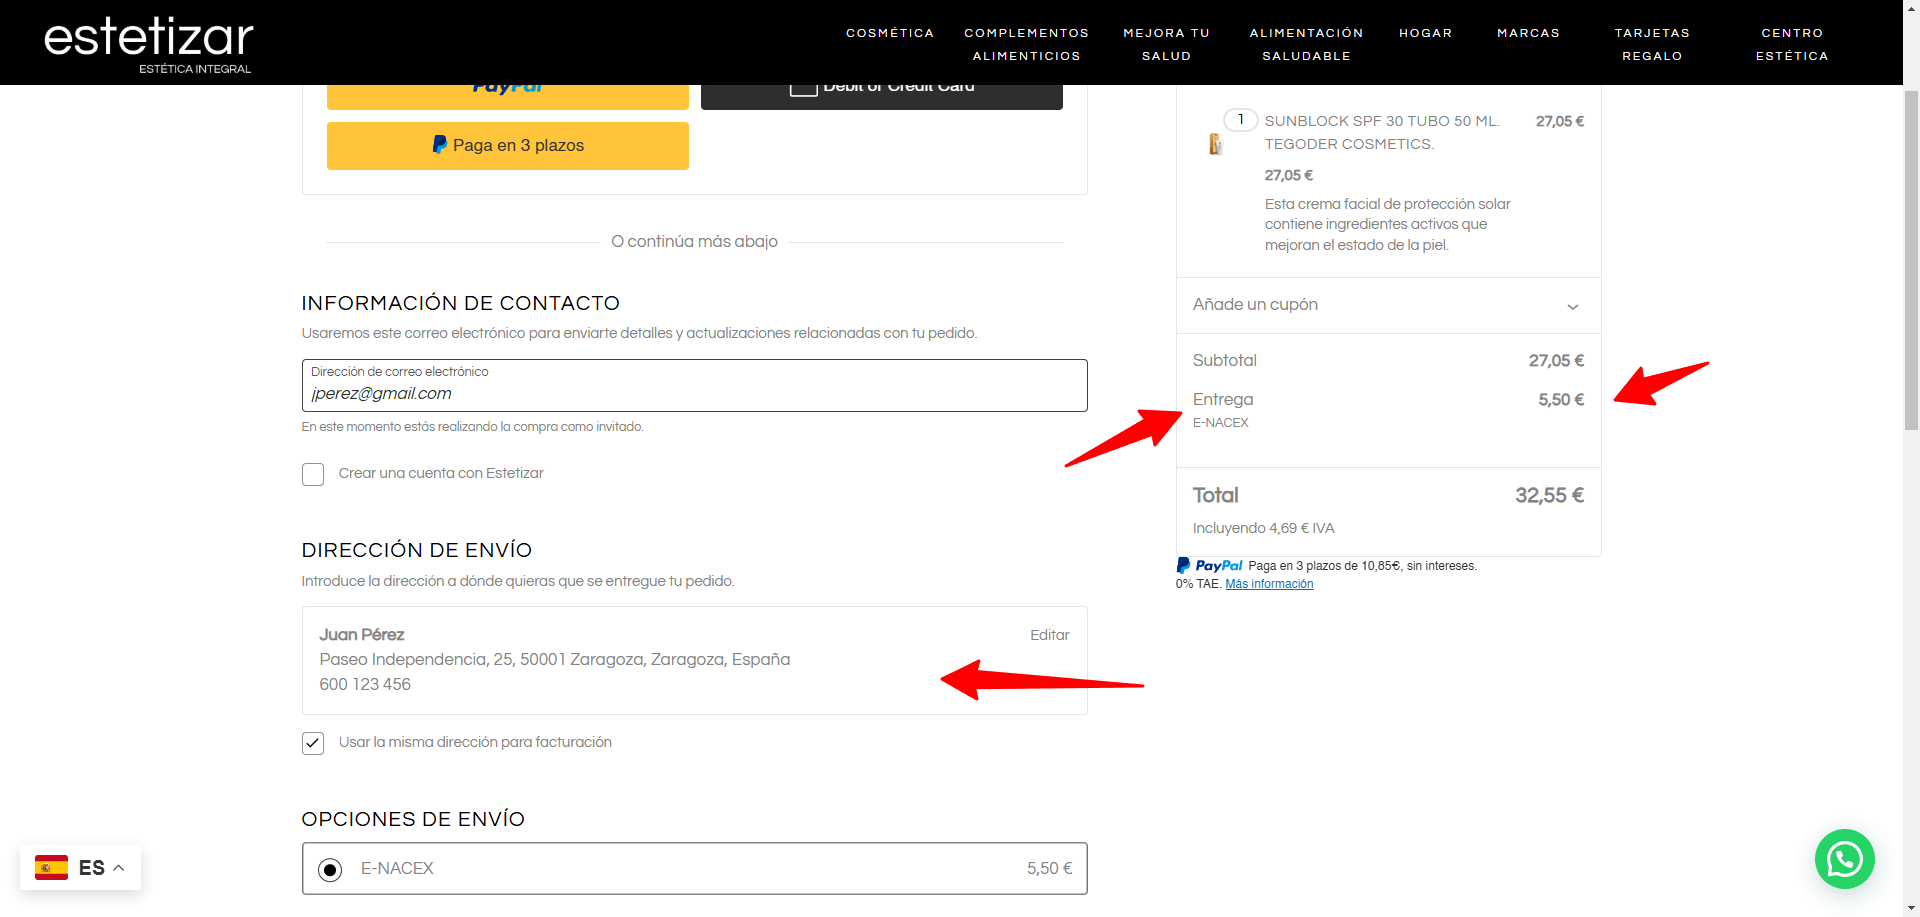
Task: Select the E-NACEX shipping radio
Action: coord(330,869)
